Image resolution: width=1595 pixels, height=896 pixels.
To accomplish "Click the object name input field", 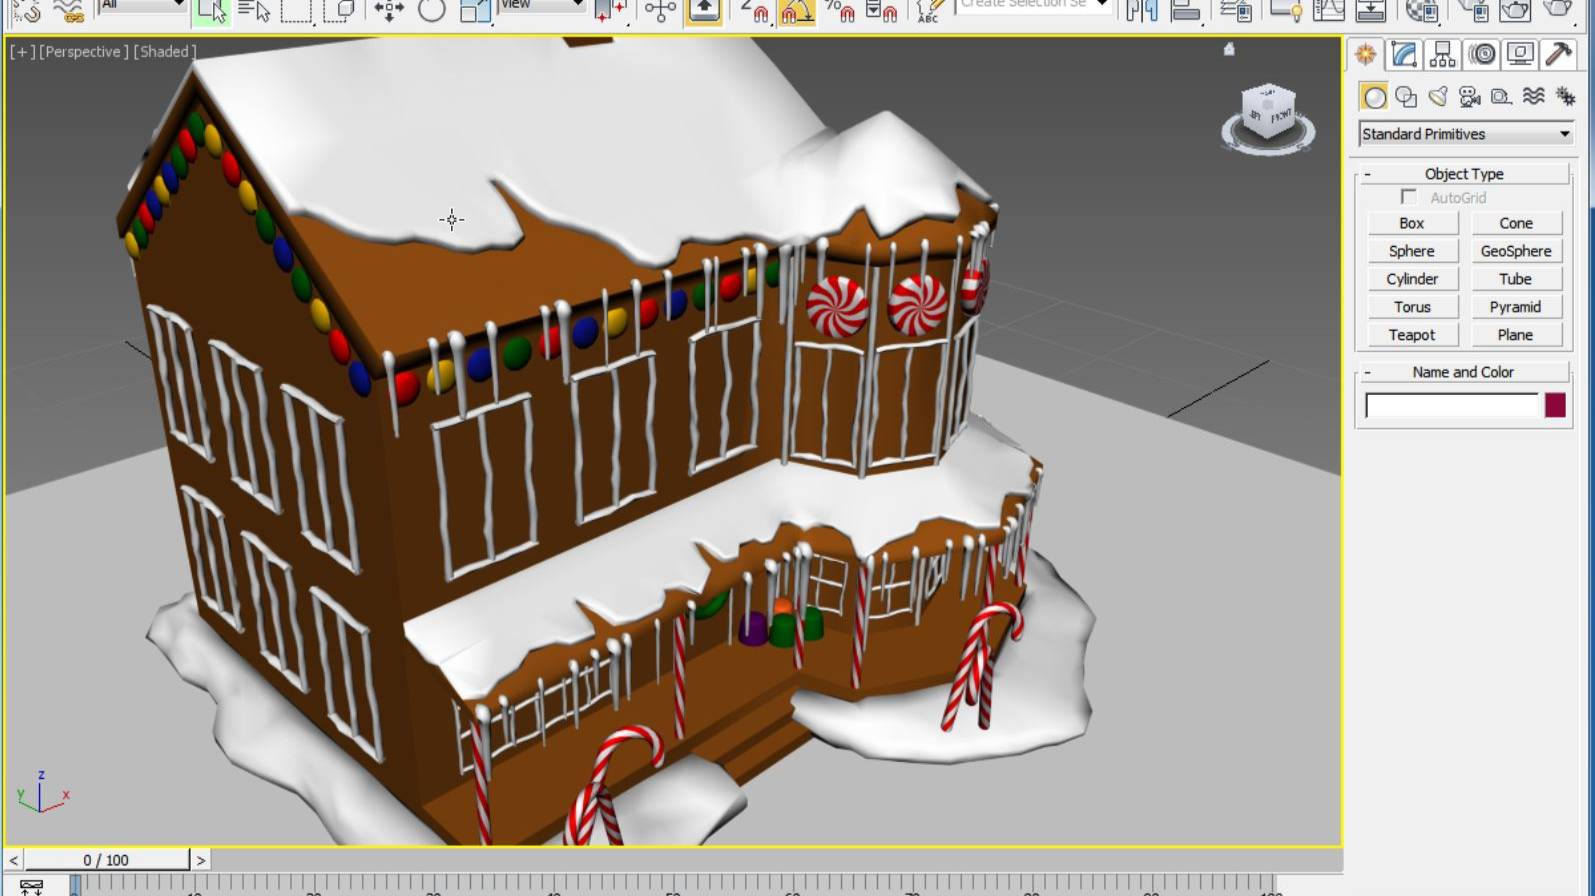I will click(1452, 405).
